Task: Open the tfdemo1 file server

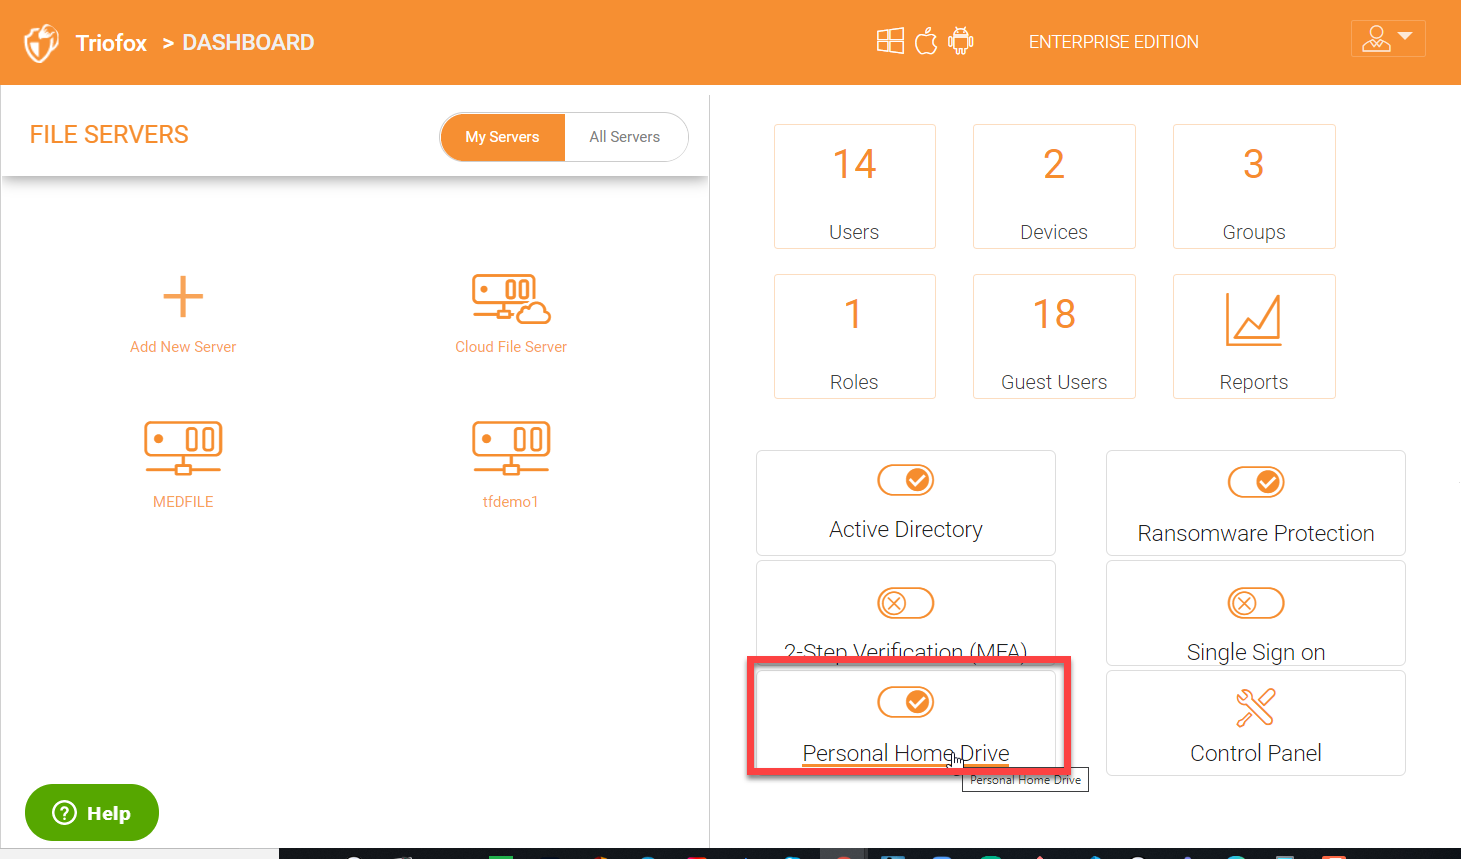Action: (511, 448)
